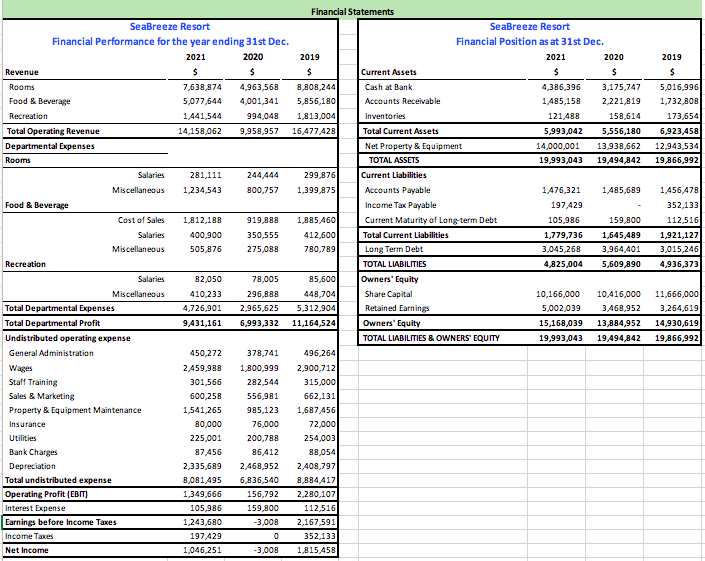
Task: Click the 'Revenue' heading cell
Action: tap(22, 72)
